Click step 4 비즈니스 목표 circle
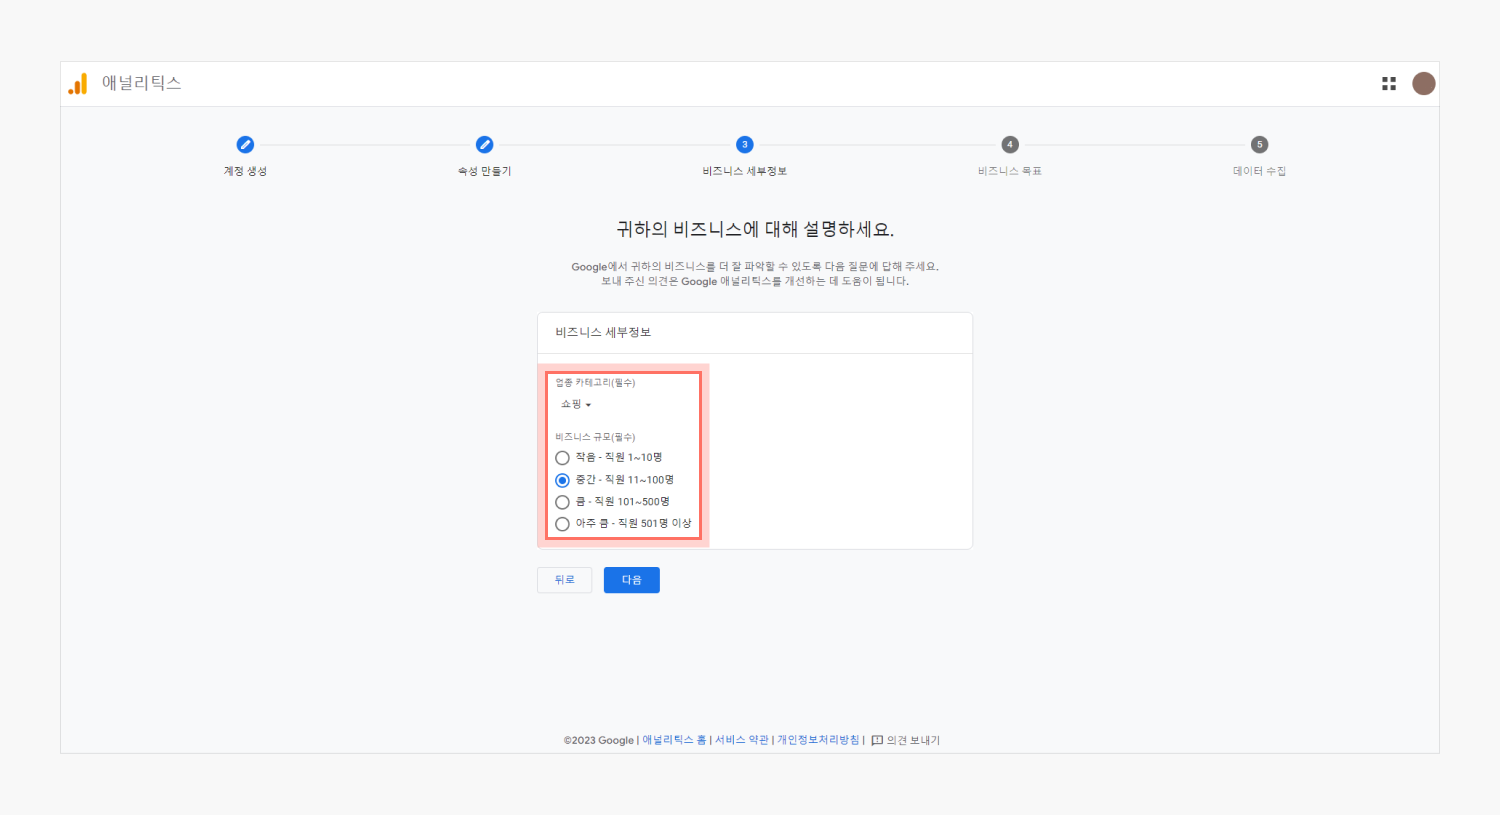 [1009, 145]
